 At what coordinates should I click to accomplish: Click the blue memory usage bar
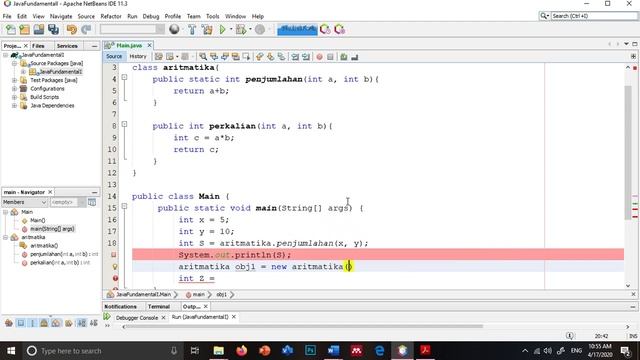coord(297,29)
